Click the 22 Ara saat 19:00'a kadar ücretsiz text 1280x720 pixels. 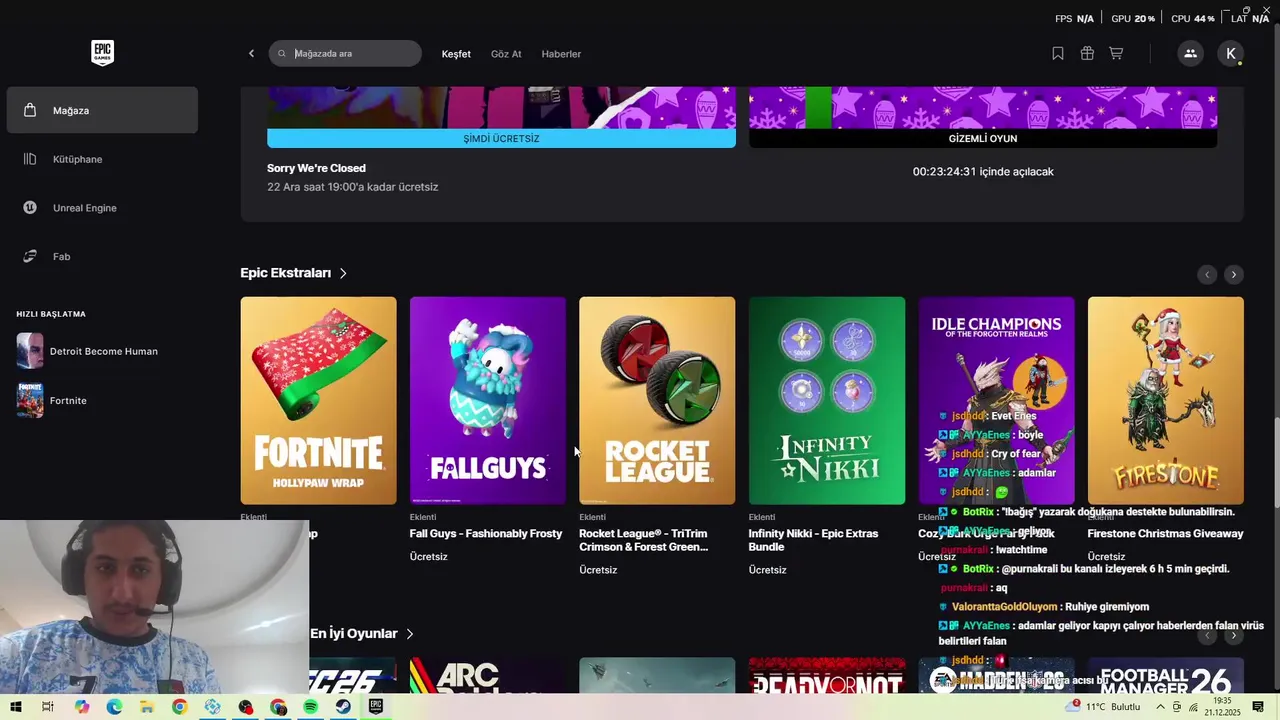click(352, 187)
